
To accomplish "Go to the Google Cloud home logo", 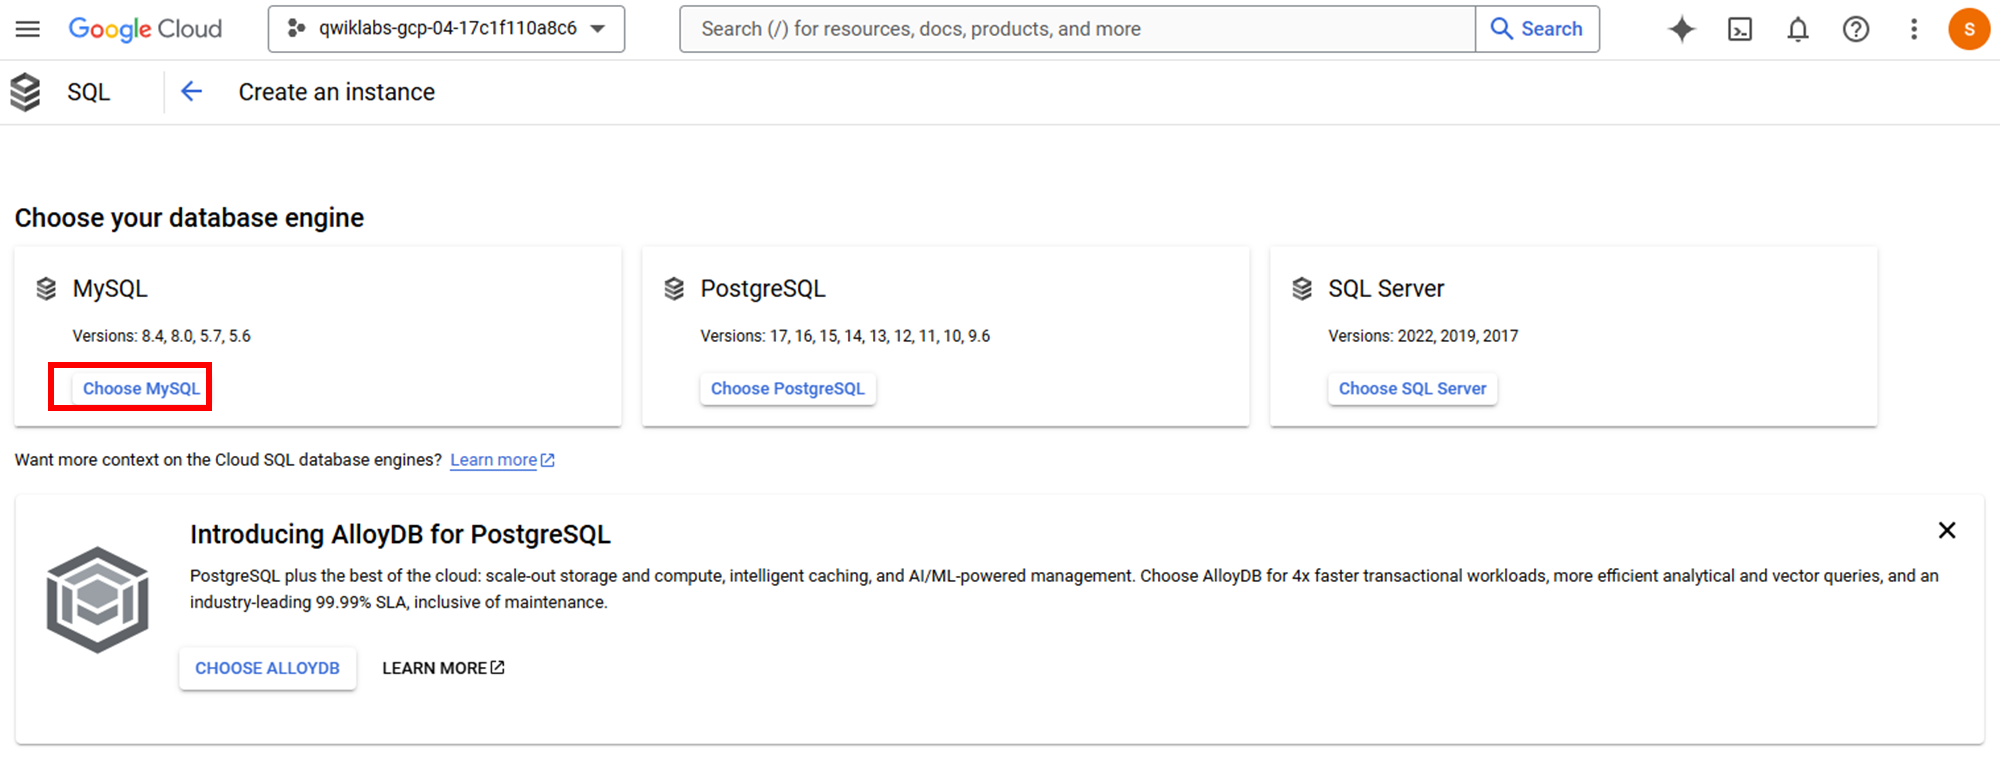I will [x=145, y=29].
